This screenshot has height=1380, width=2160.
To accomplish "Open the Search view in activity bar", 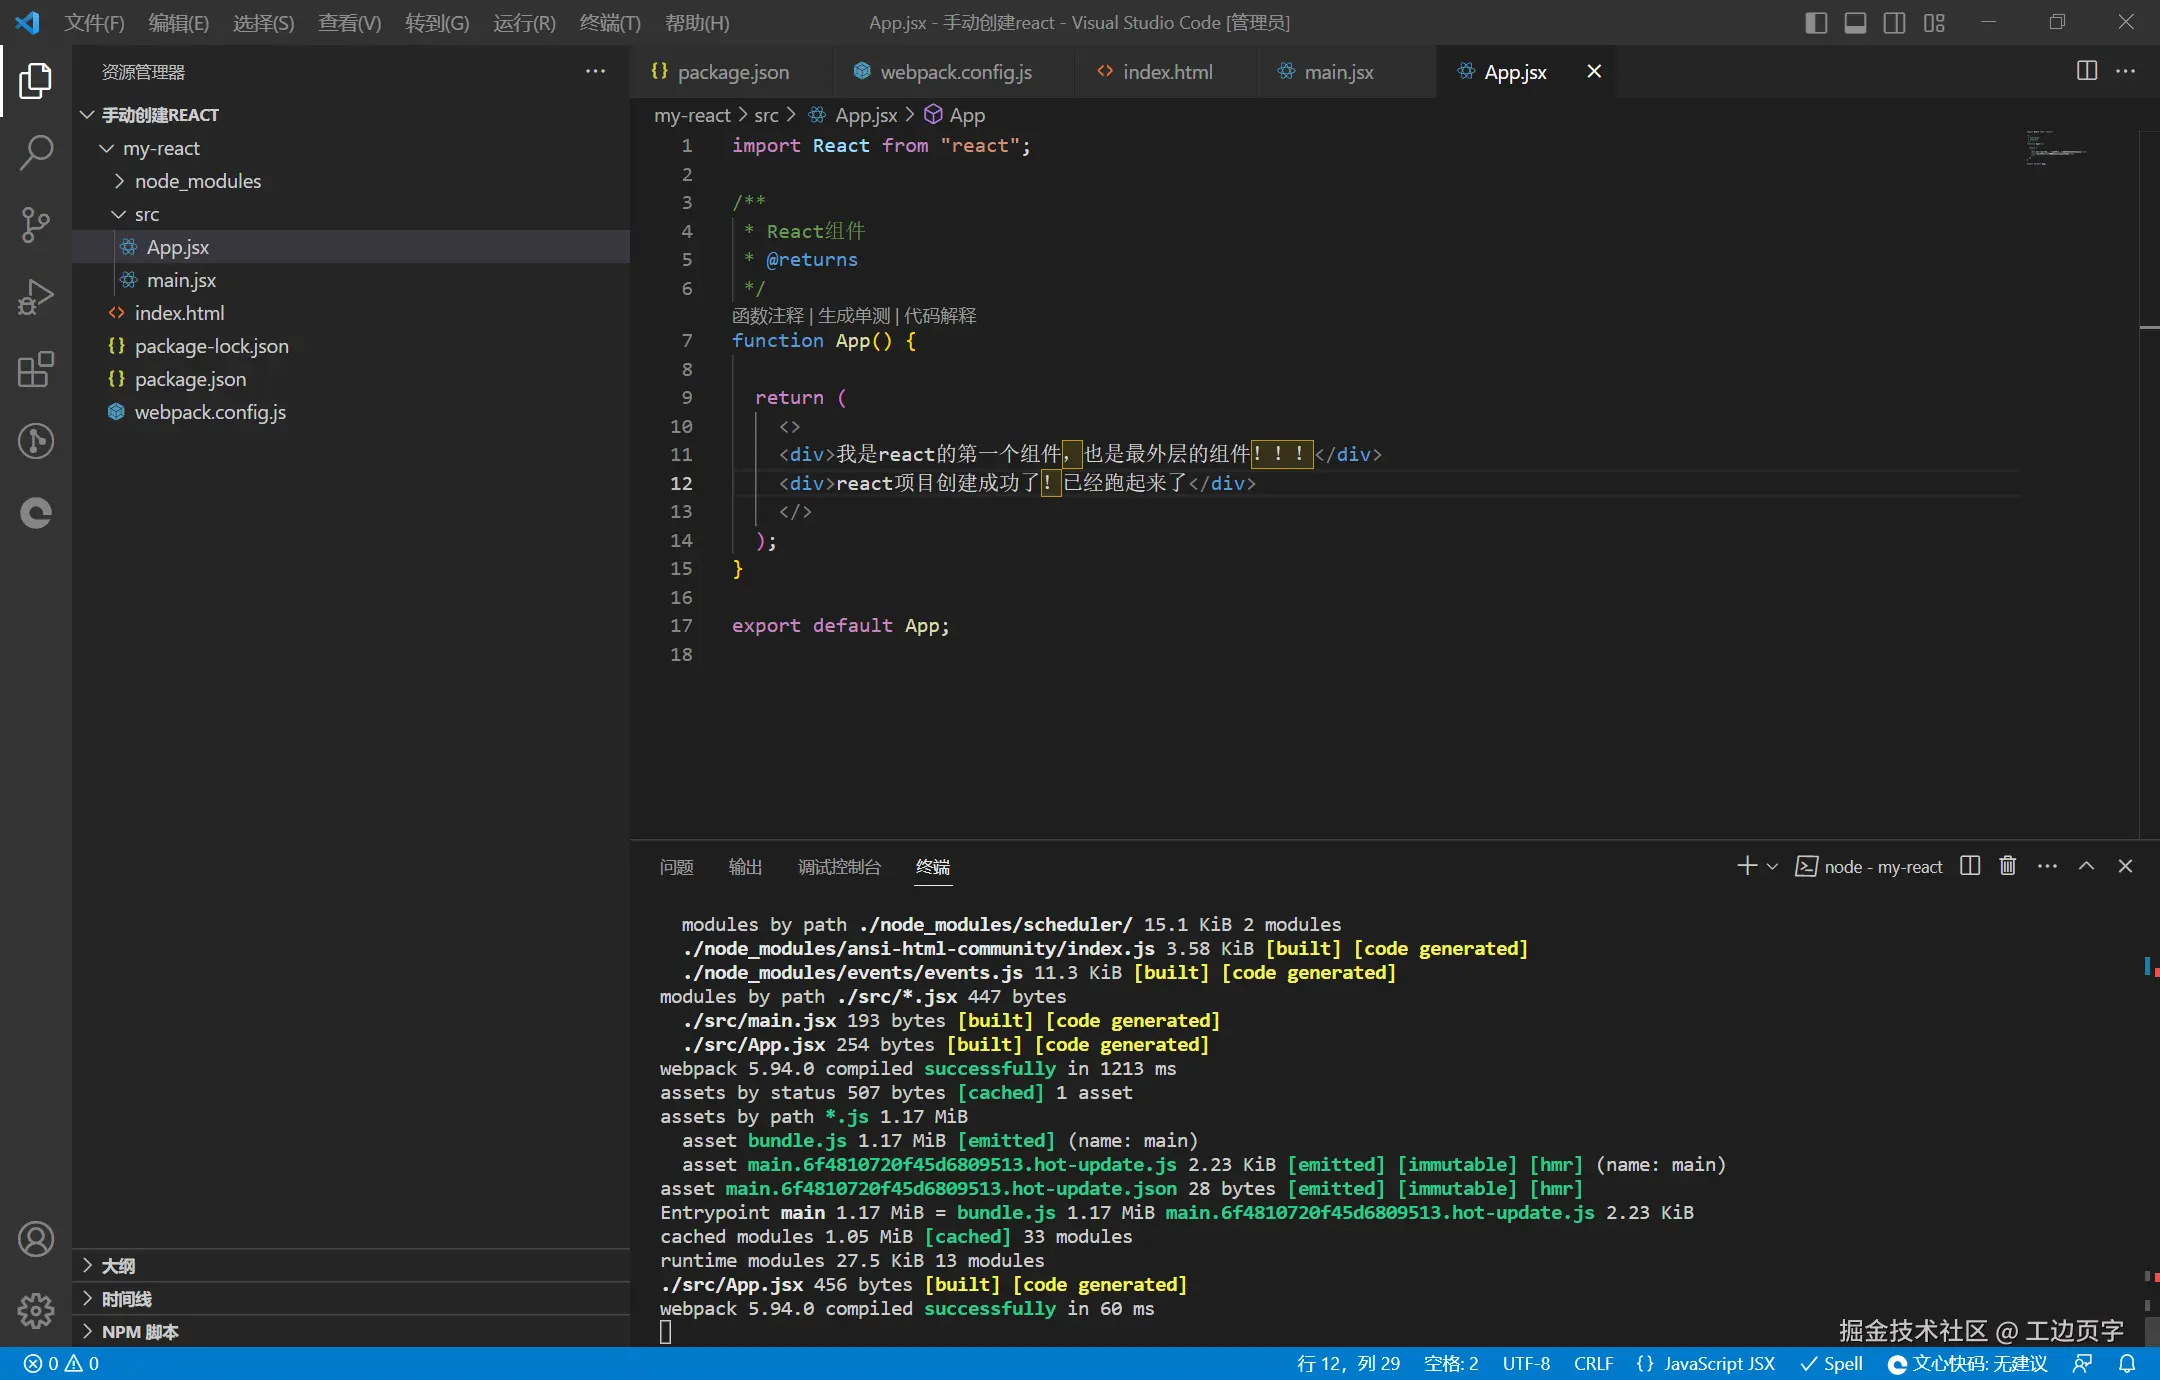I will point(36,153).
